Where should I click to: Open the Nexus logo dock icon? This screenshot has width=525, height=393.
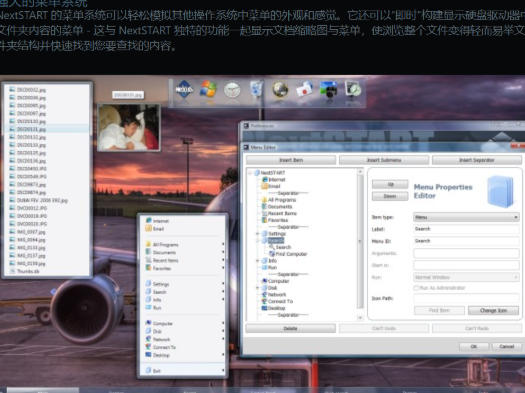click(184, 89)
